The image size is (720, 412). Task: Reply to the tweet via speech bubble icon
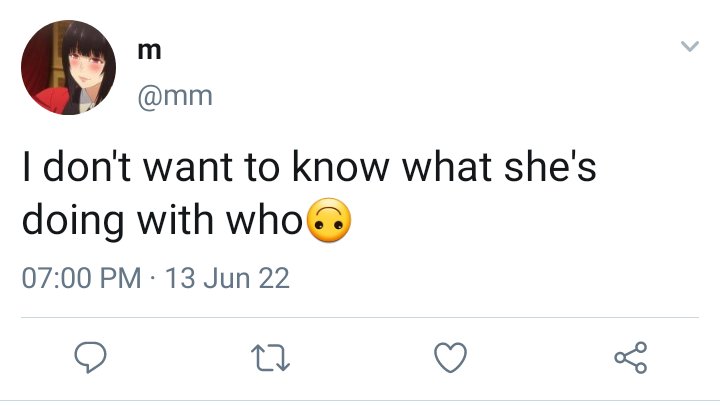point(90,357)
